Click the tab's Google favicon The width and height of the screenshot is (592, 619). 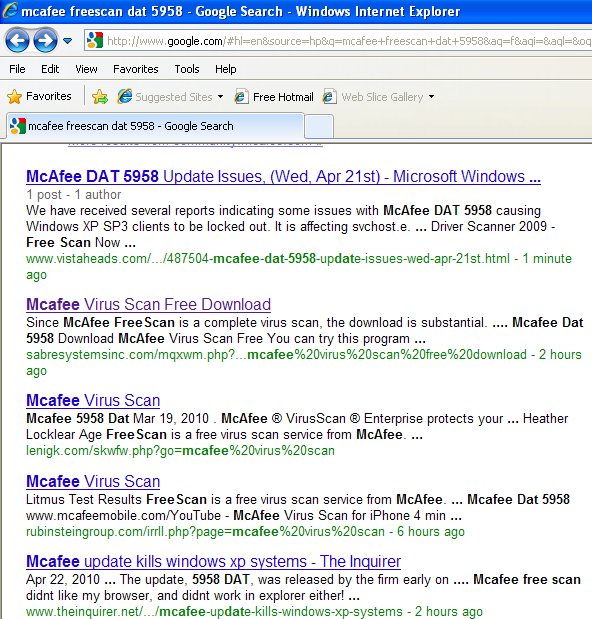18,126
